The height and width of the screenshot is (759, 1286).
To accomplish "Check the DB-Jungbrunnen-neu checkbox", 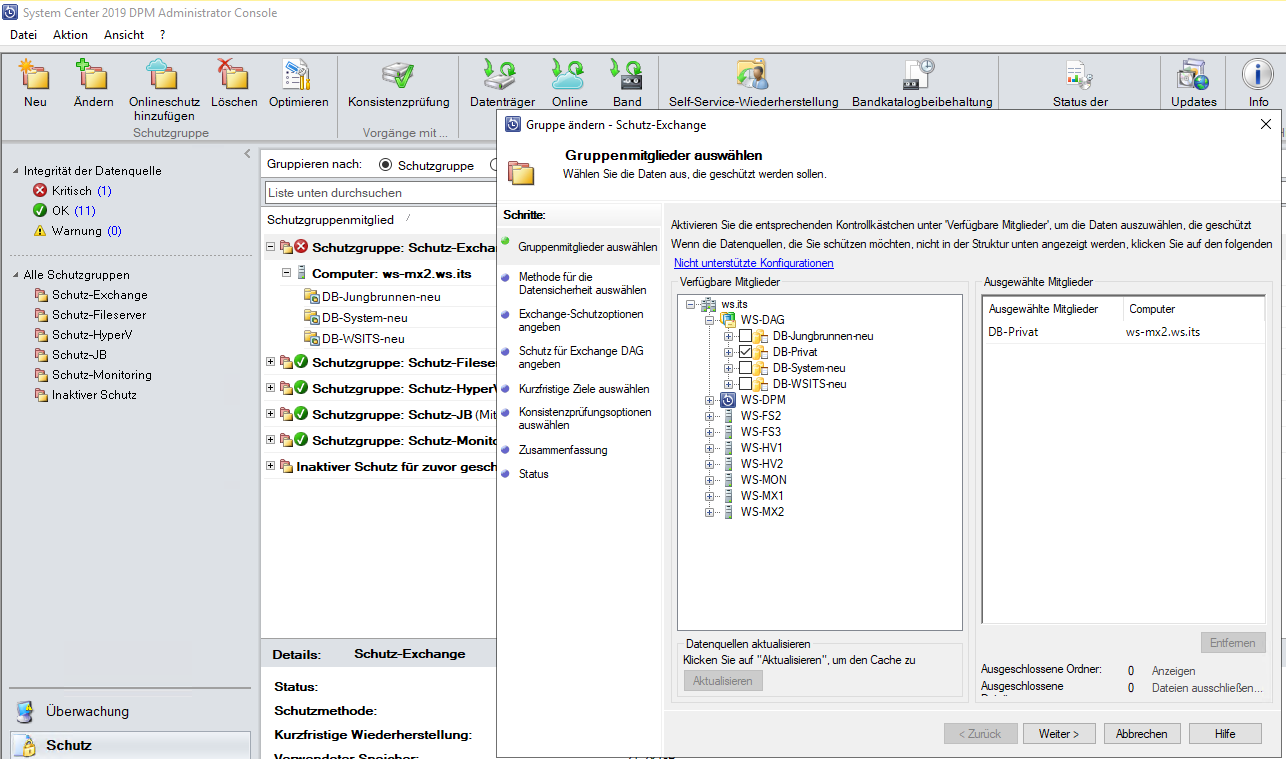I will 745,336.
